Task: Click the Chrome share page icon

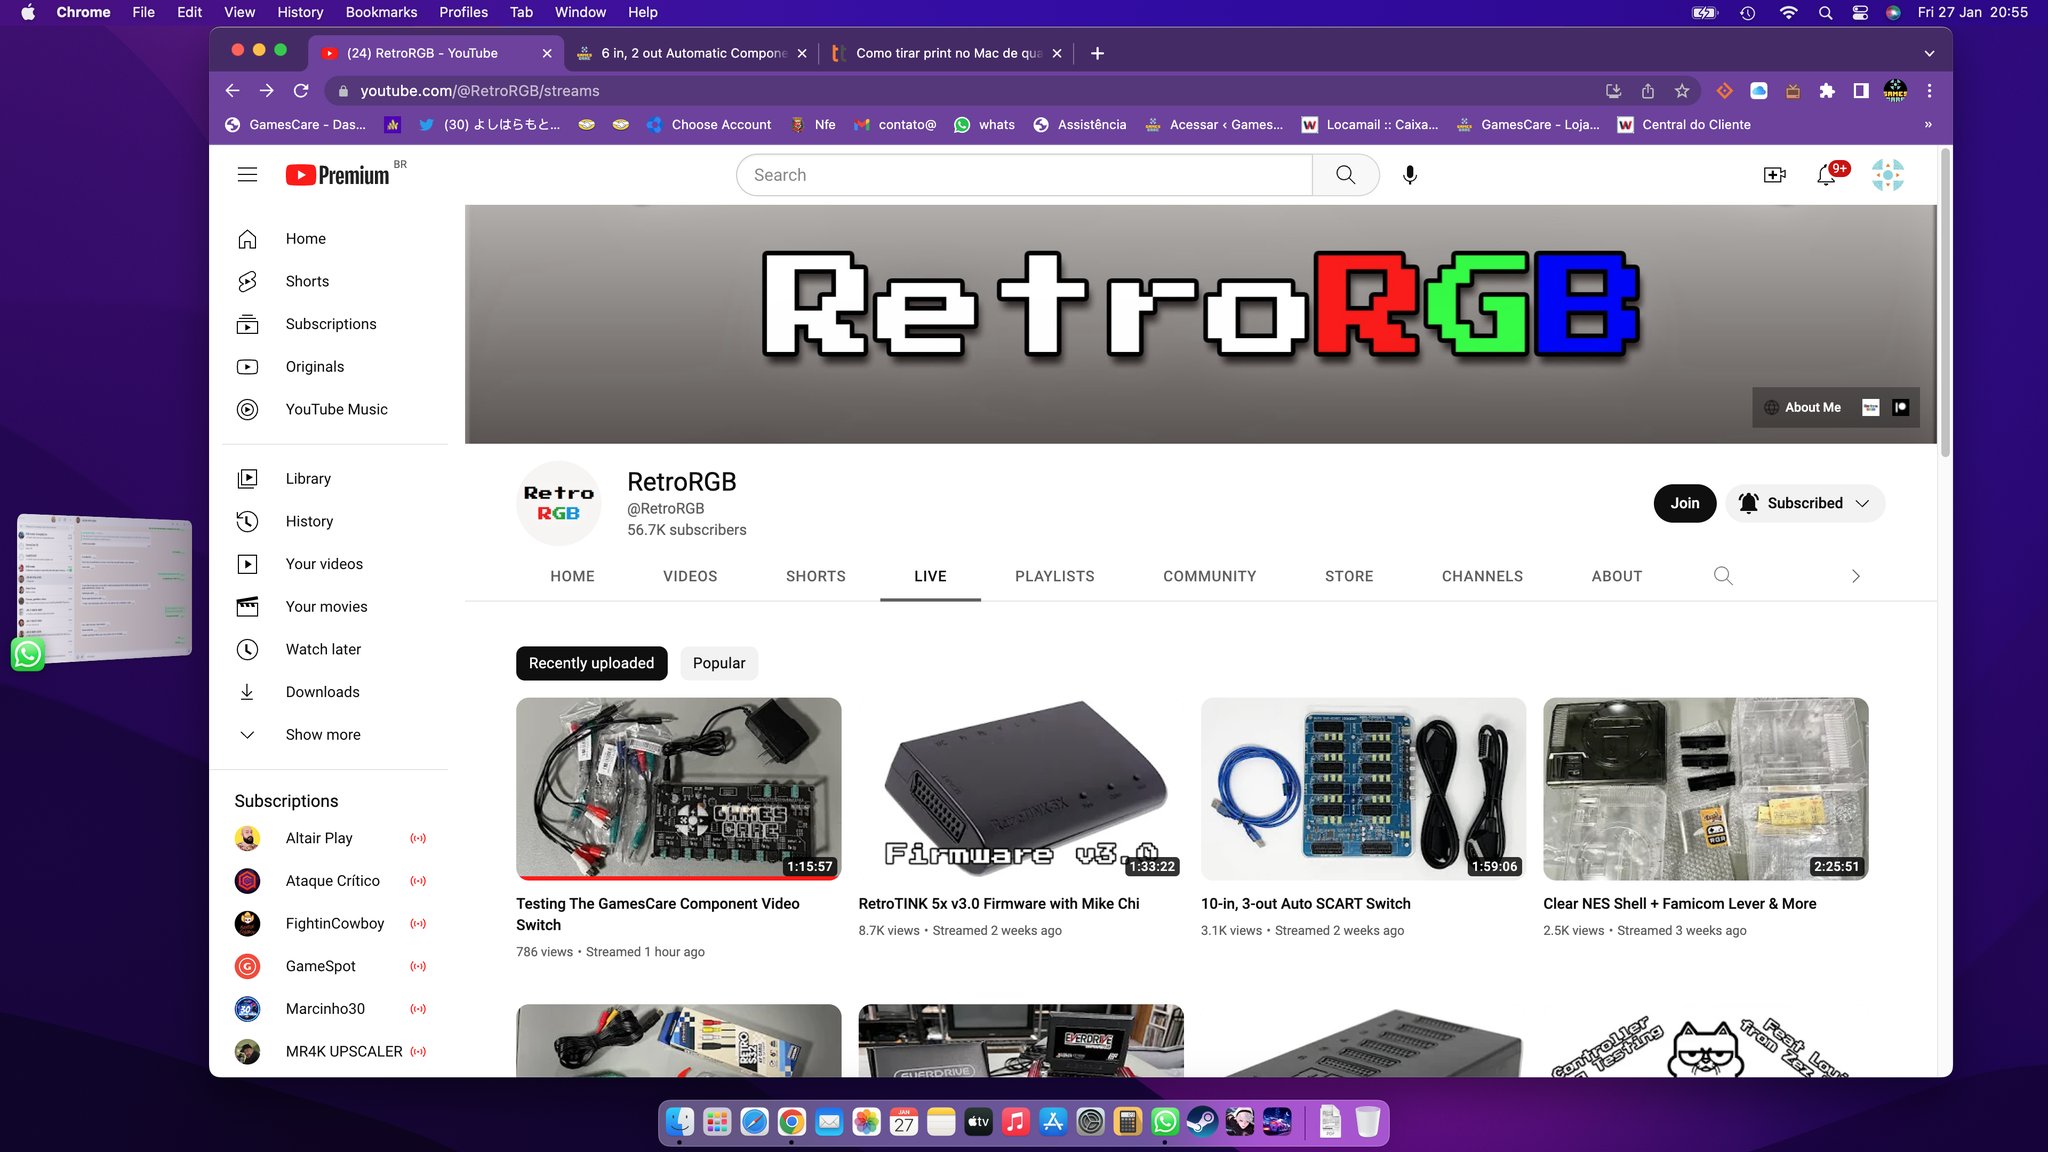Action: (1648, 91)
